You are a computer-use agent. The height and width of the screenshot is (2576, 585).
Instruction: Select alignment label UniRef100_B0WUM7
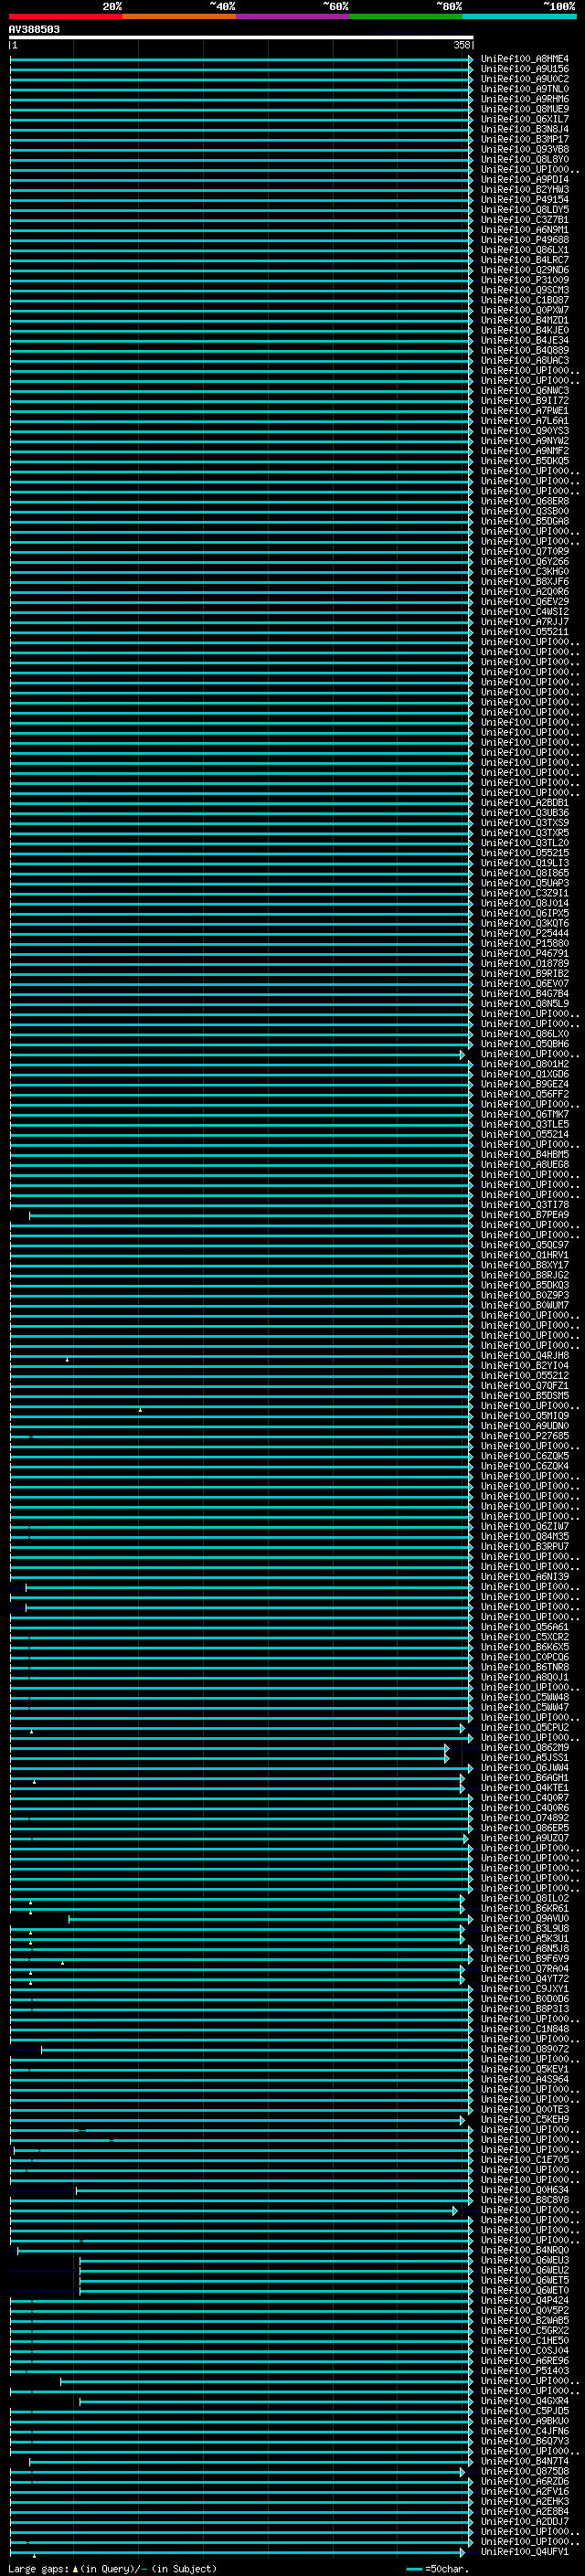[x=525, y=1305]
